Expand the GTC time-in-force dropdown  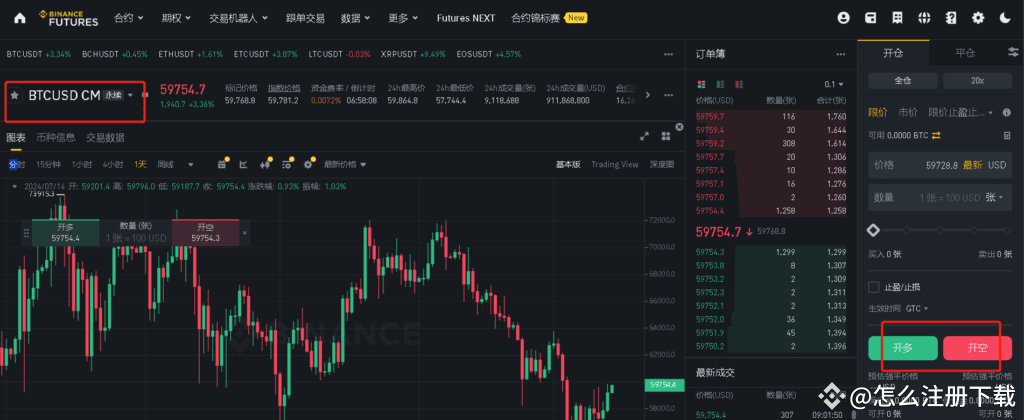[x=917, y=308]
